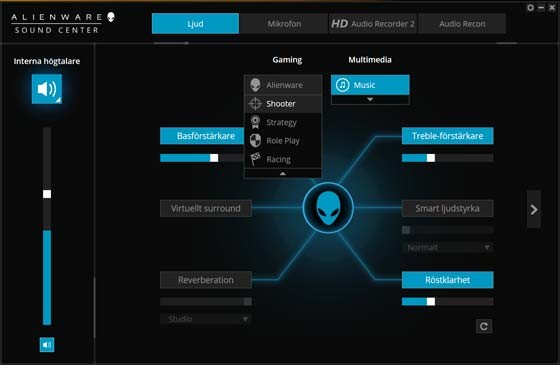The height and width of the screenshot is (365, 560).
Task: Open the Studio reverb dropdown
Action: click(206, 319)
